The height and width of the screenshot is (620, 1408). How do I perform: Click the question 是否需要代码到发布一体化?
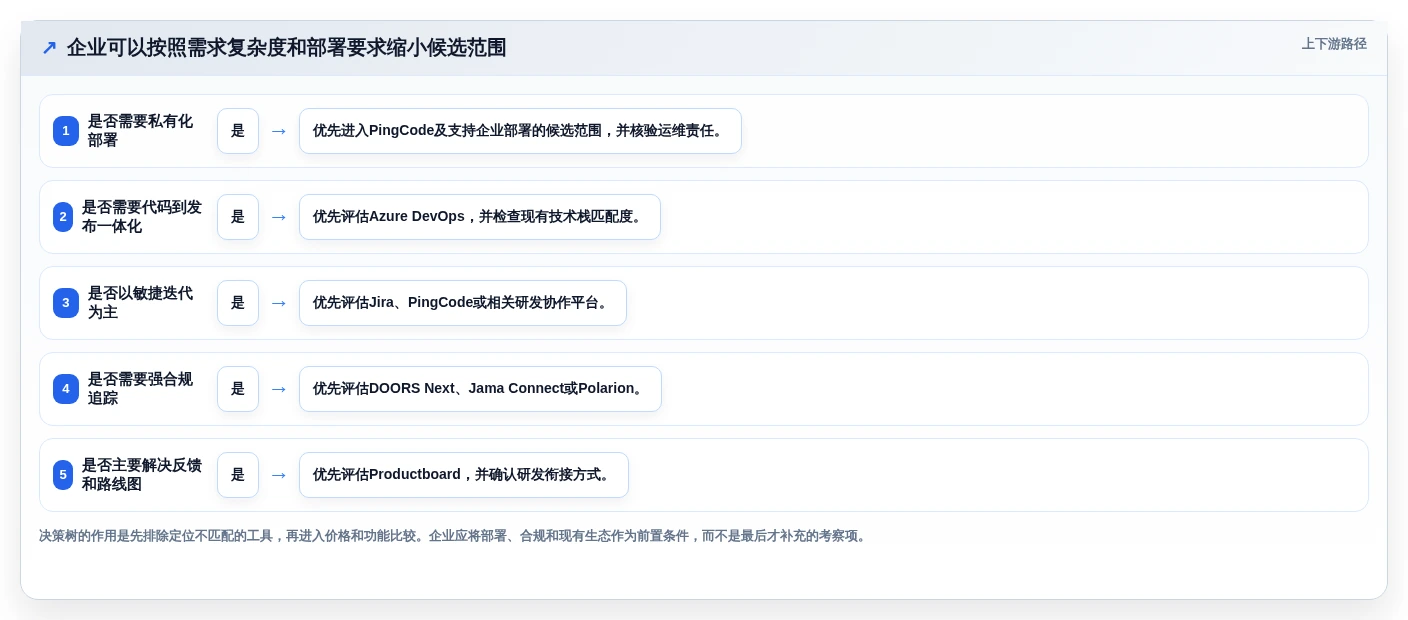coord(141,217)
